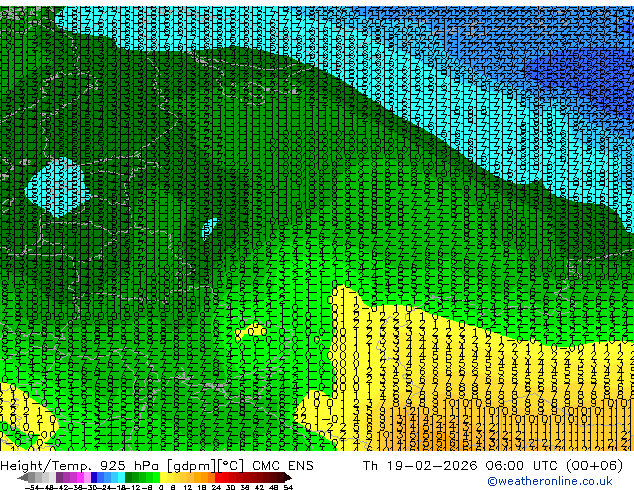Select the dark purple -42 legend swatch
This screenshot has height=490, width=634.
59,477
